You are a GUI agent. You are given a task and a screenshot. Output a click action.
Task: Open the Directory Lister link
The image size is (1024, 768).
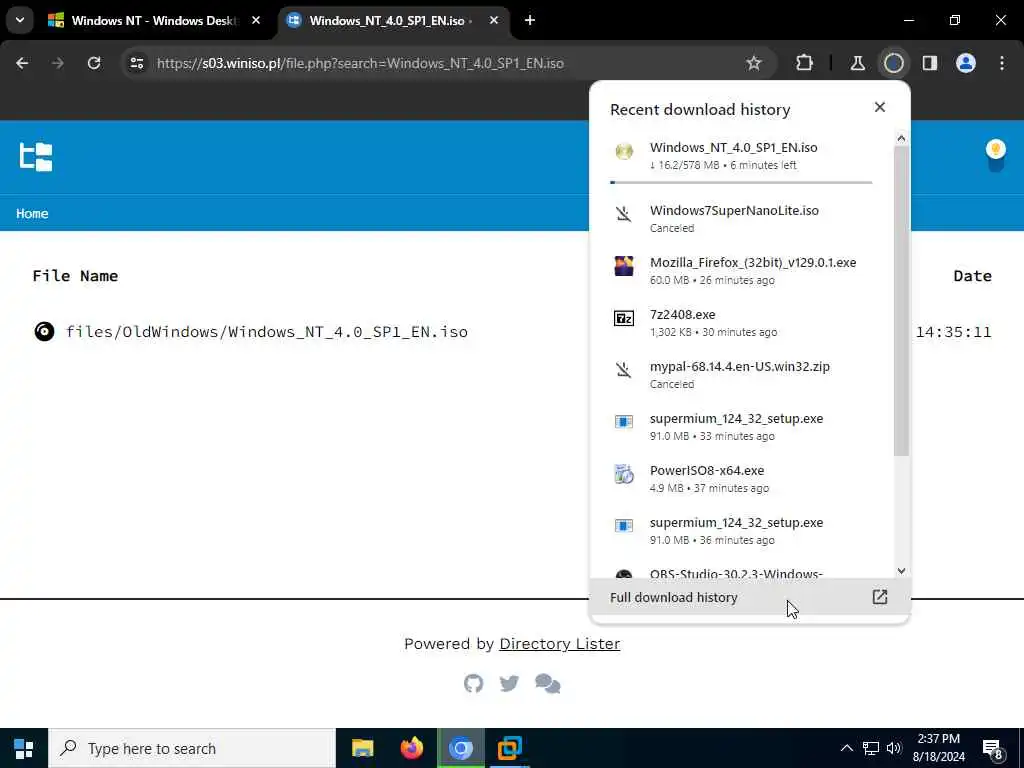point(560,644)
